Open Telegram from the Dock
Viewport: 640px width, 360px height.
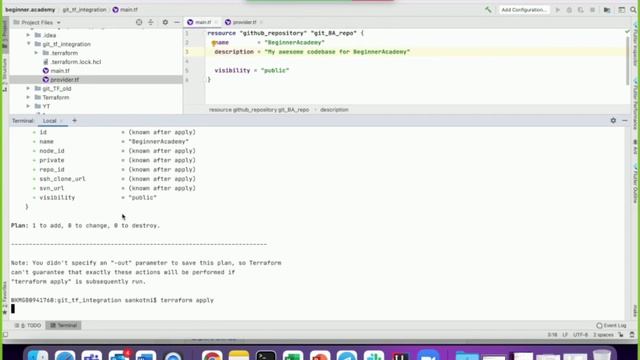click(347, 356)
